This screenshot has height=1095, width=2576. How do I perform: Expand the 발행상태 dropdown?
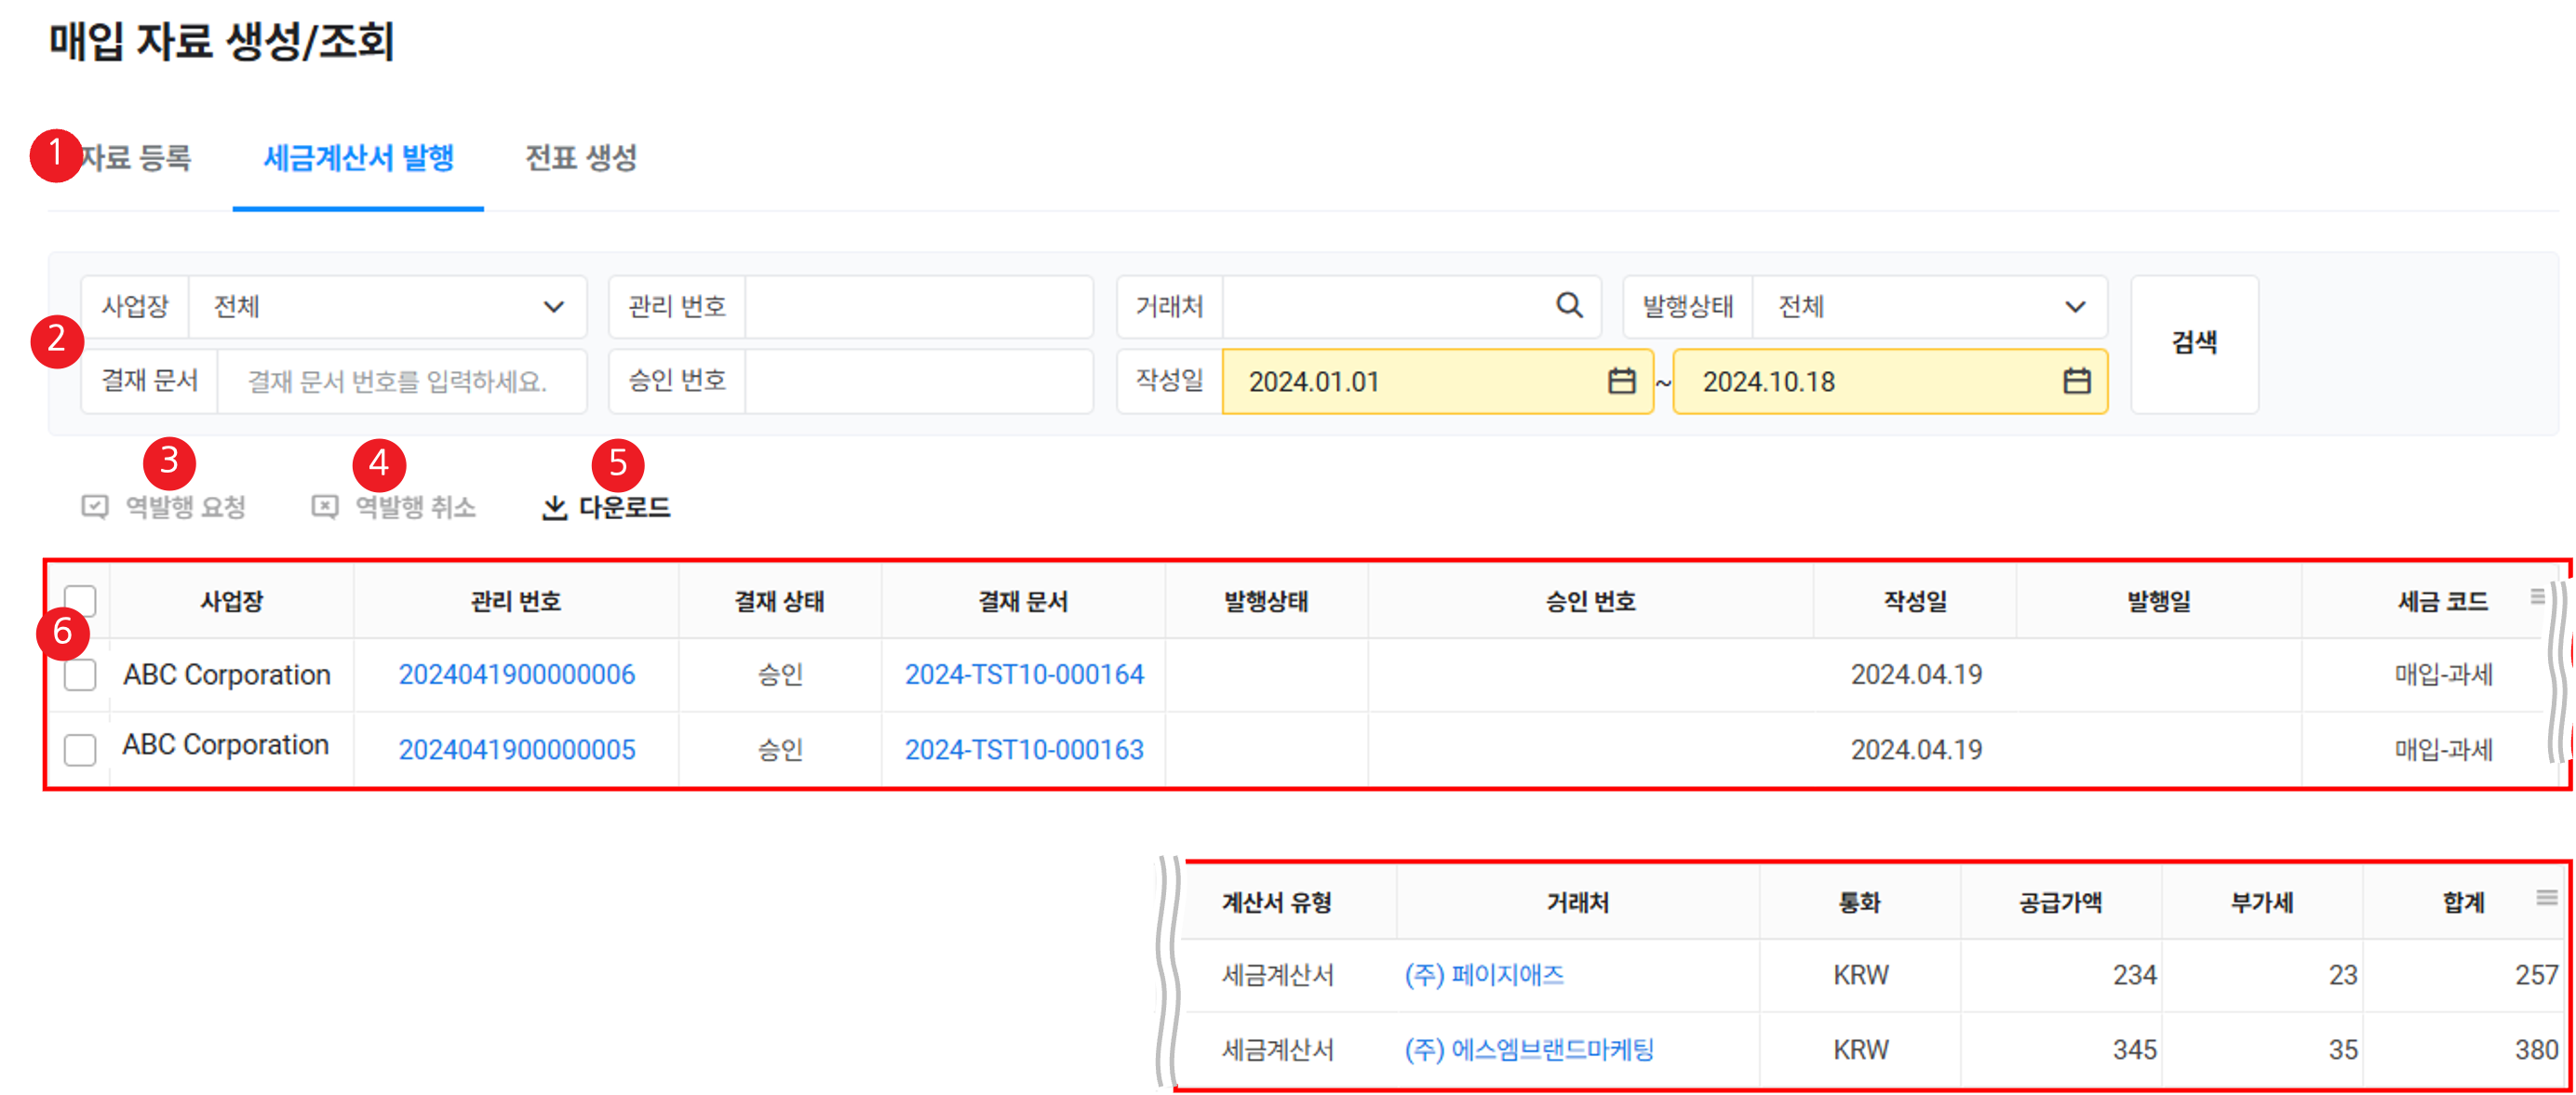coord(2075,307)
